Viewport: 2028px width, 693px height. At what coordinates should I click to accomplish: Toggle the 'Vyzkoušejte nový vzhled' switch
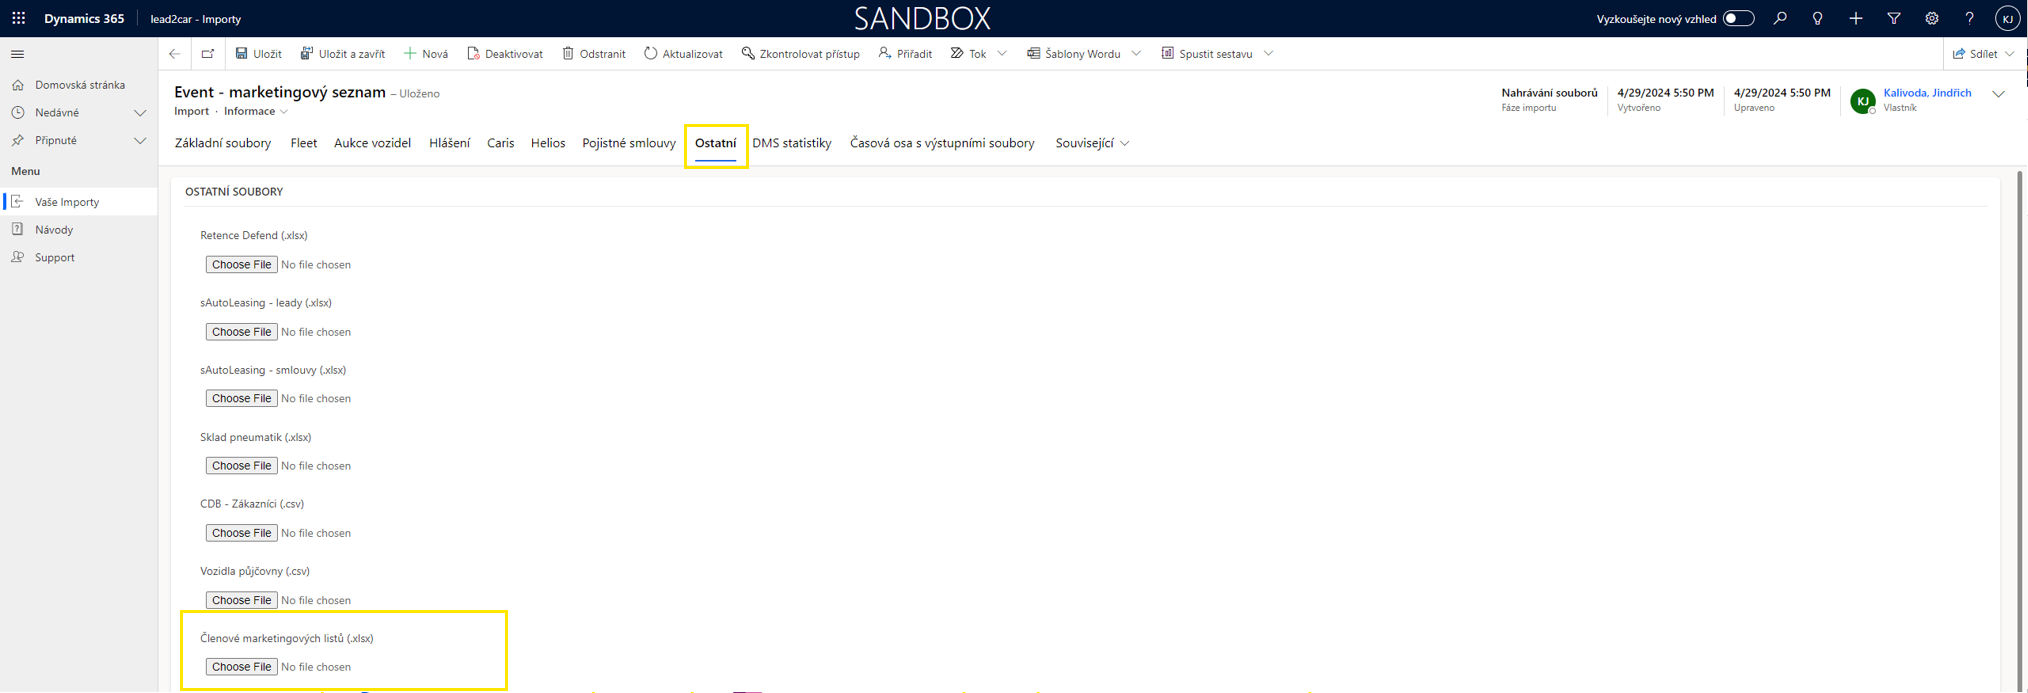(1738, 18)
